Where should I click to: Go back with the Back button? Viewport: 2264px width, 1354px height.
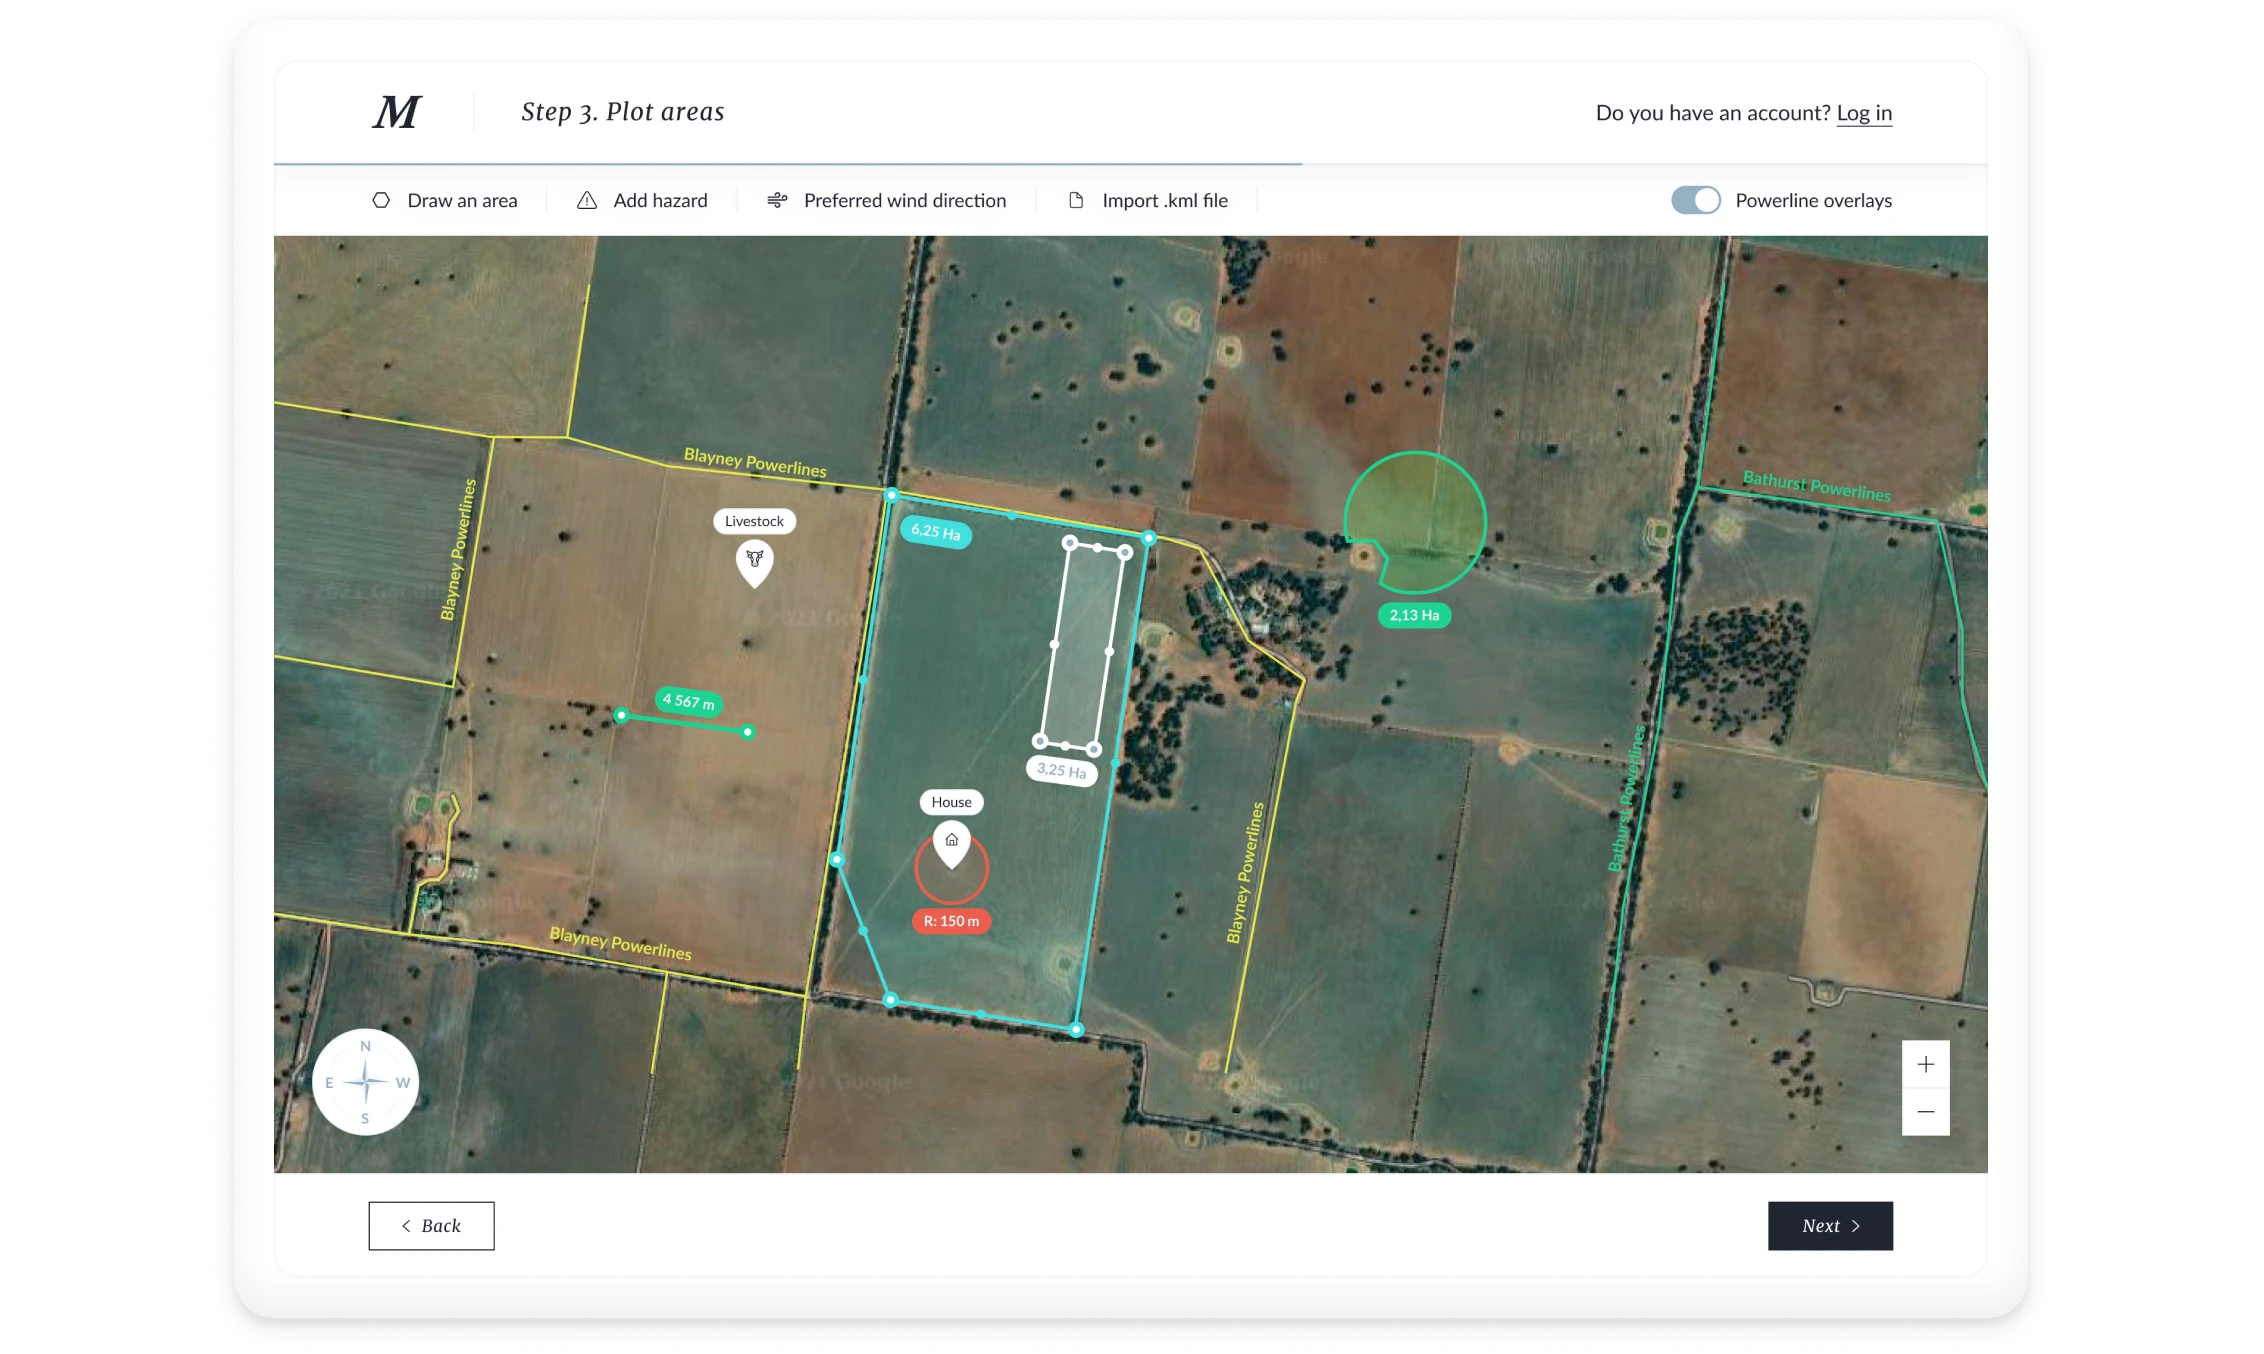[x=431, y=1225]
